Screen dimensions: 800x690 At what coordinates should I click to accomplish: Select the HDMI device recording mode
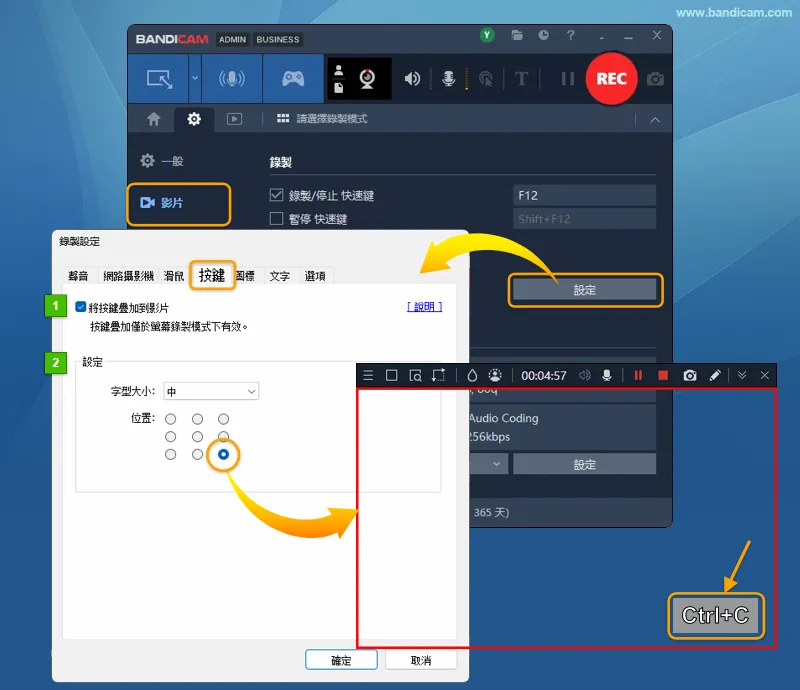(232, 79)
